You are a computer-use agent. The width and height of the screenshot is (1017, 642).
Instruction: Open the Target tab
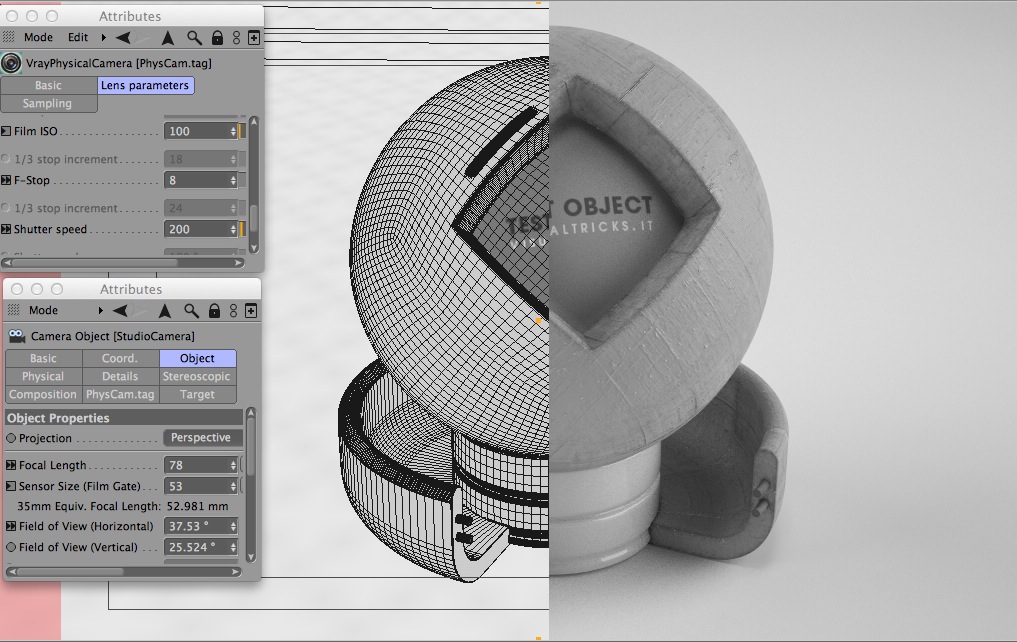coord(197,394)
